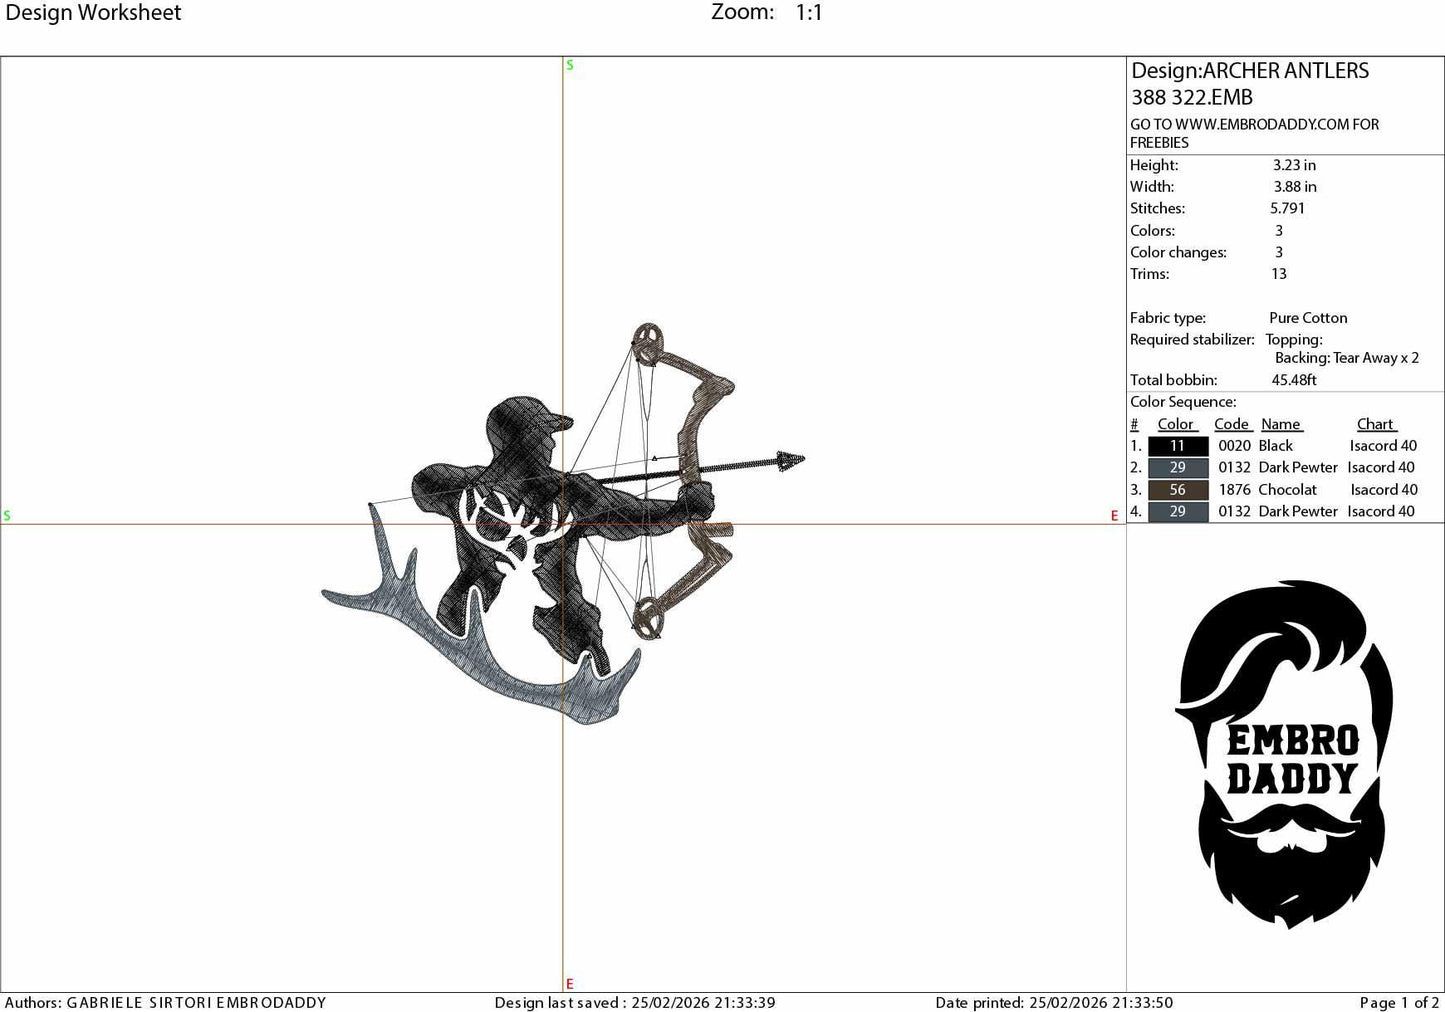Screen dimensions: 1445x1012
Task: Click the Trims value '13'
Action: click(1279, 274)
